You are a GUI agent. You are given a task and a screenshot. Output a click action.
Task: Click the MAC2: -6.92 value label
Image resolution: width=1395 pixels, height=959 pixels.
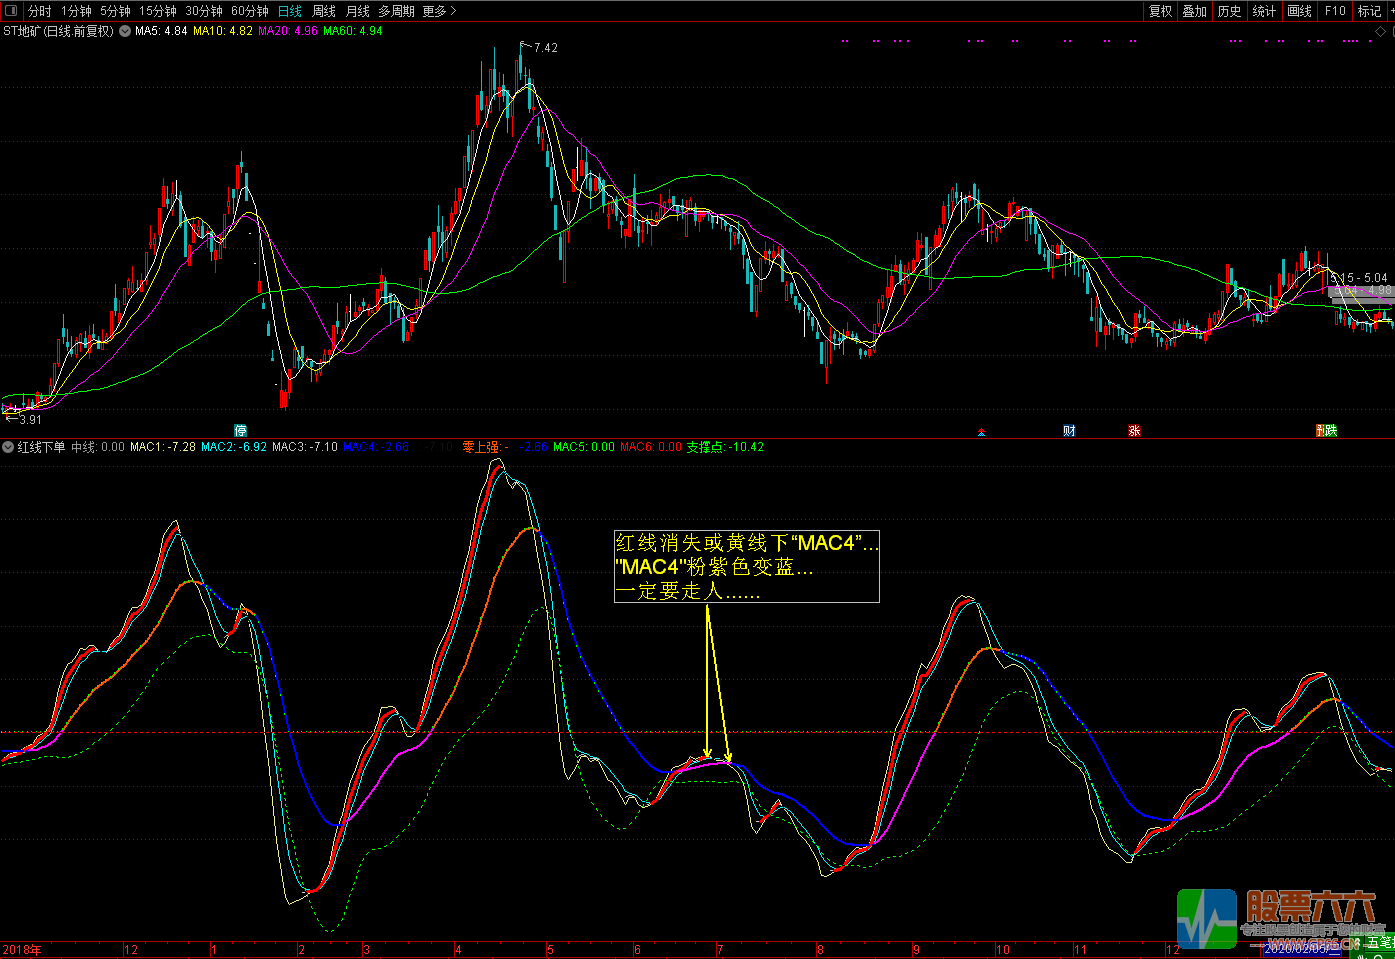(234, 447)
